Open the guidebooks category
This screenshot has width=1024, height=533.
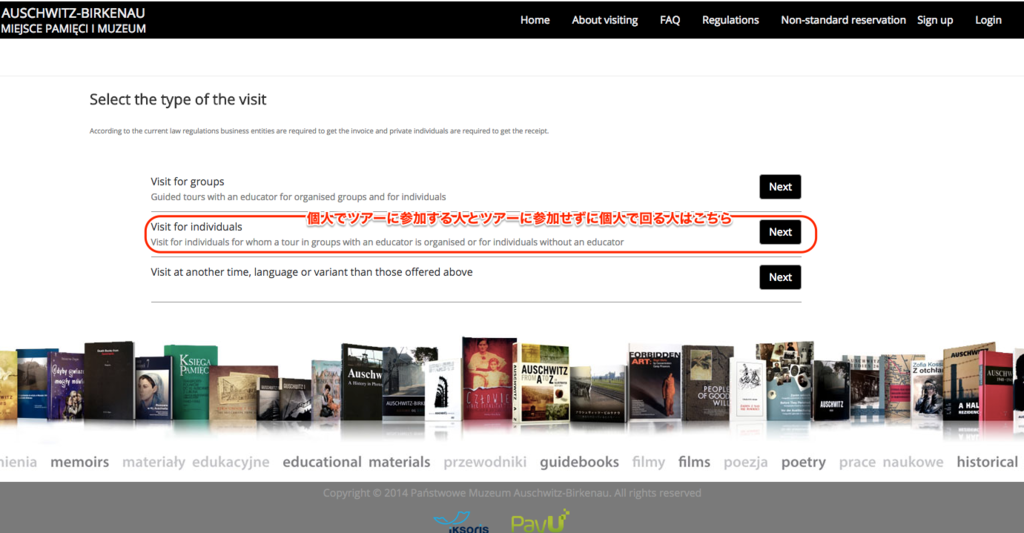[x=579, y=462]
